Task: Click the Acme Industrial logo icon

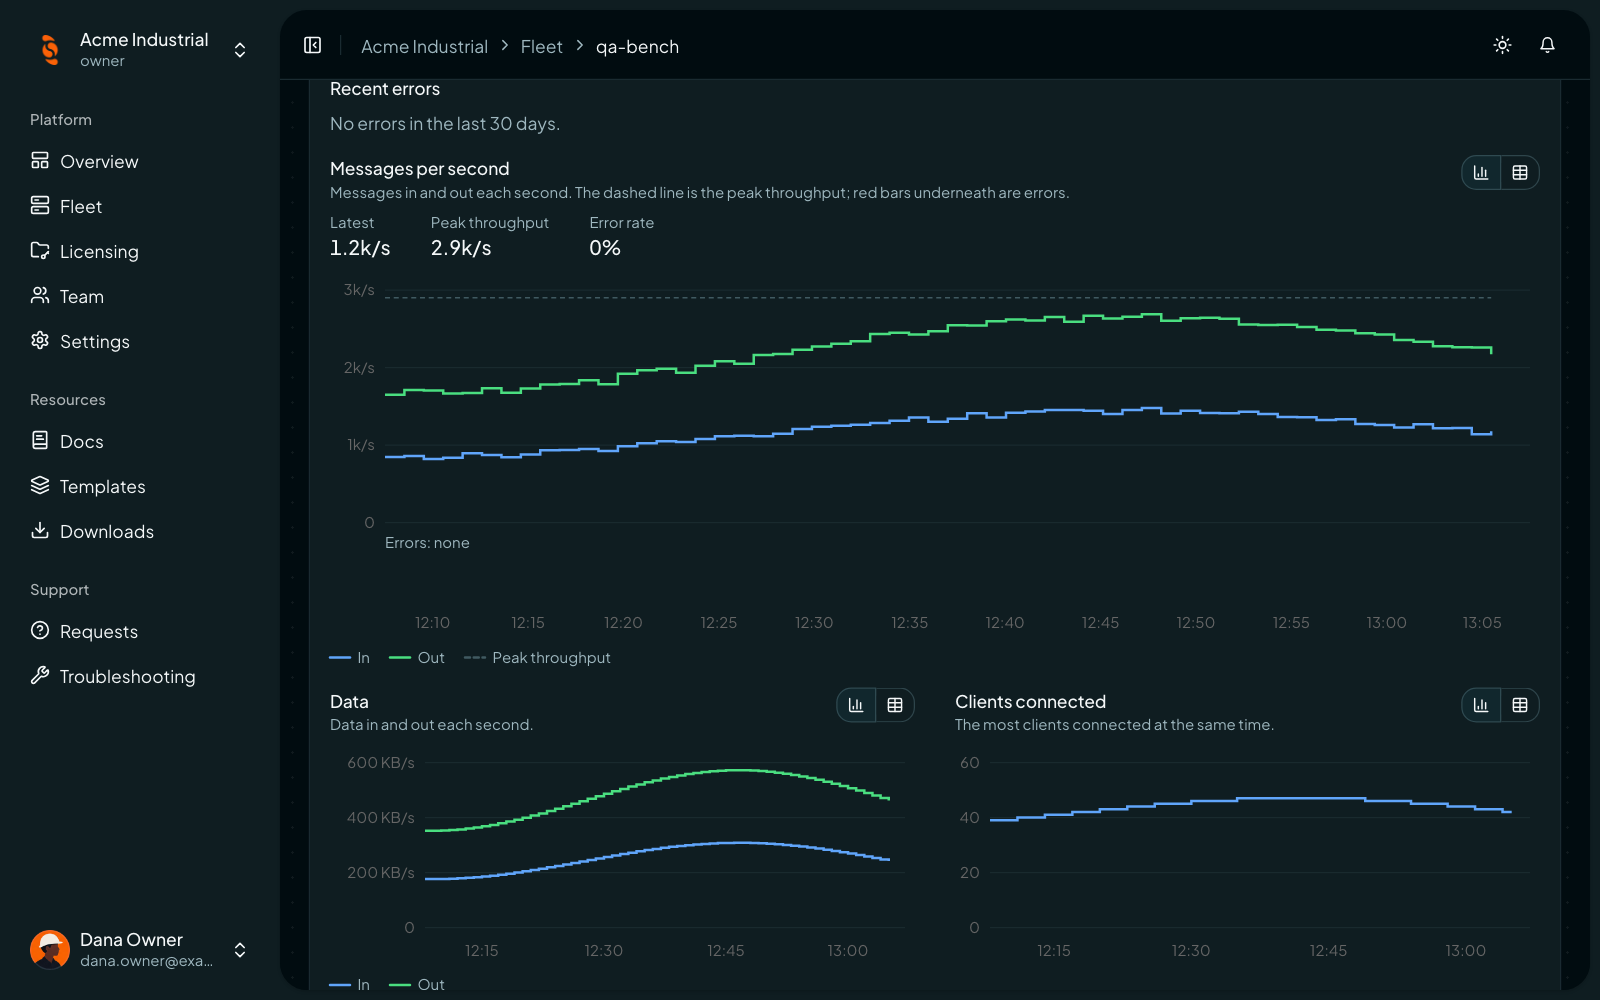Action: pos(49,49)
